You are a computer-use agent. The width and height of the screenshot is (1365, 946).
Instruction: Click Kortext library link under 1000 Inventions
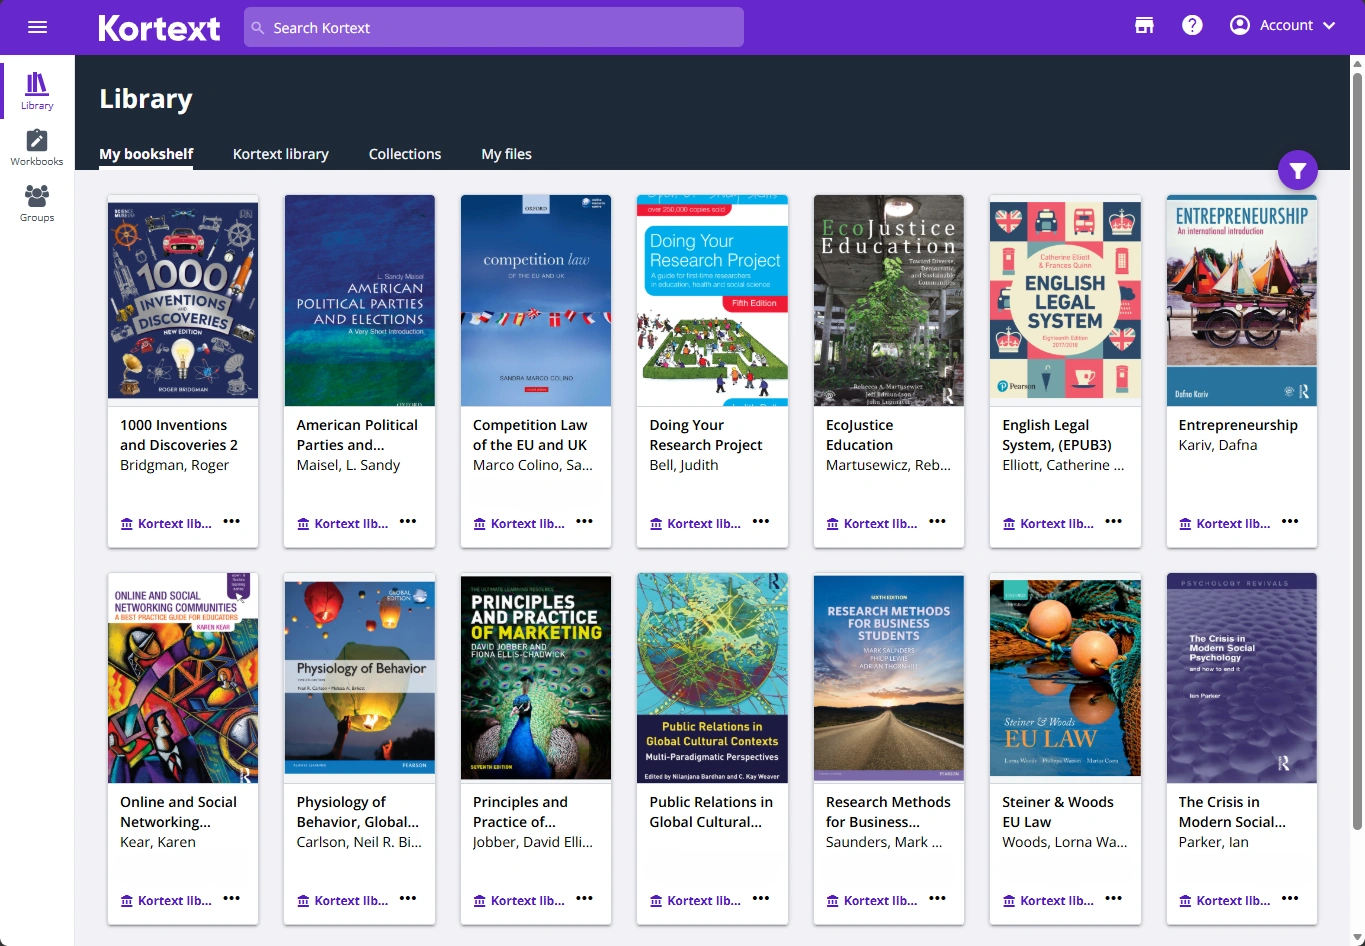(166, 524)
